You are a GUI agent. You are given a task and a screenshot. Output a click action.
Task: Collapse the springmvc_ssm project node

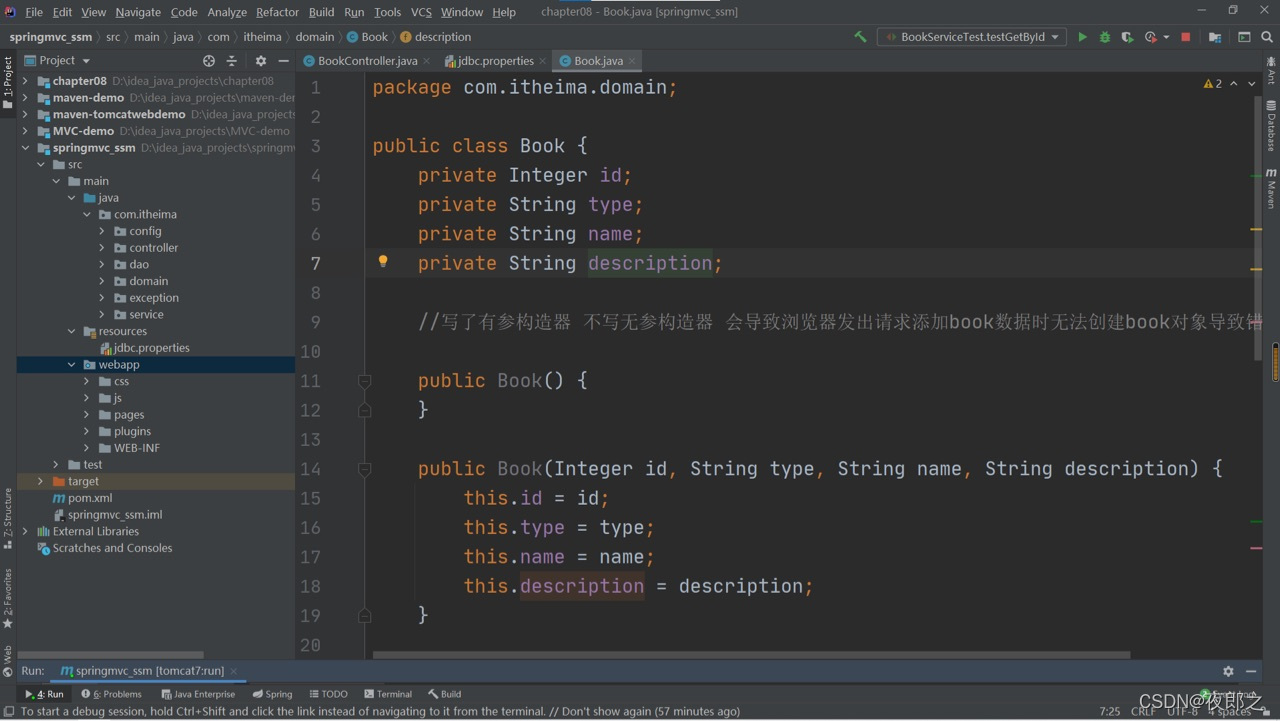[x=25, y=147]
